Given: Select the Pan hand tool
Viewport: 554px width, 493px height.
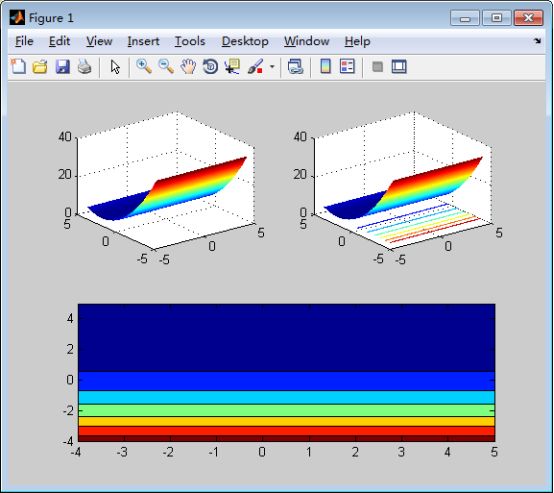Looking at the screenshot, I should (x=188, y=66).
